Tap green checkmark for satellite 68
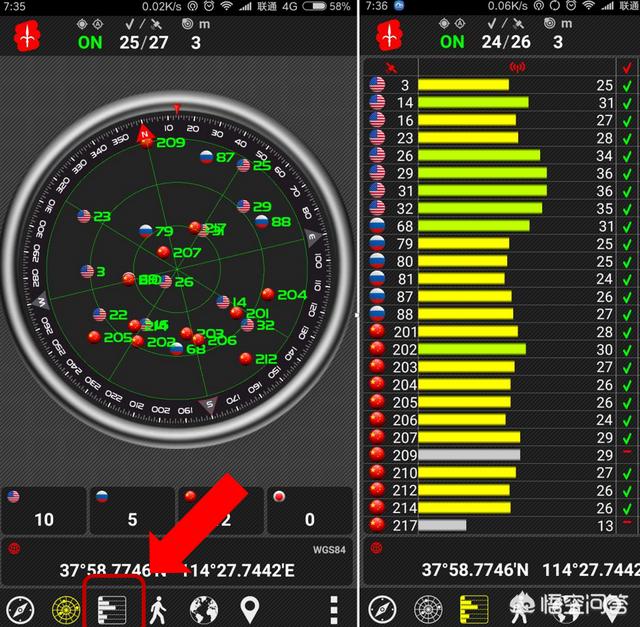The image size is (640, 627). click(627, 227)
